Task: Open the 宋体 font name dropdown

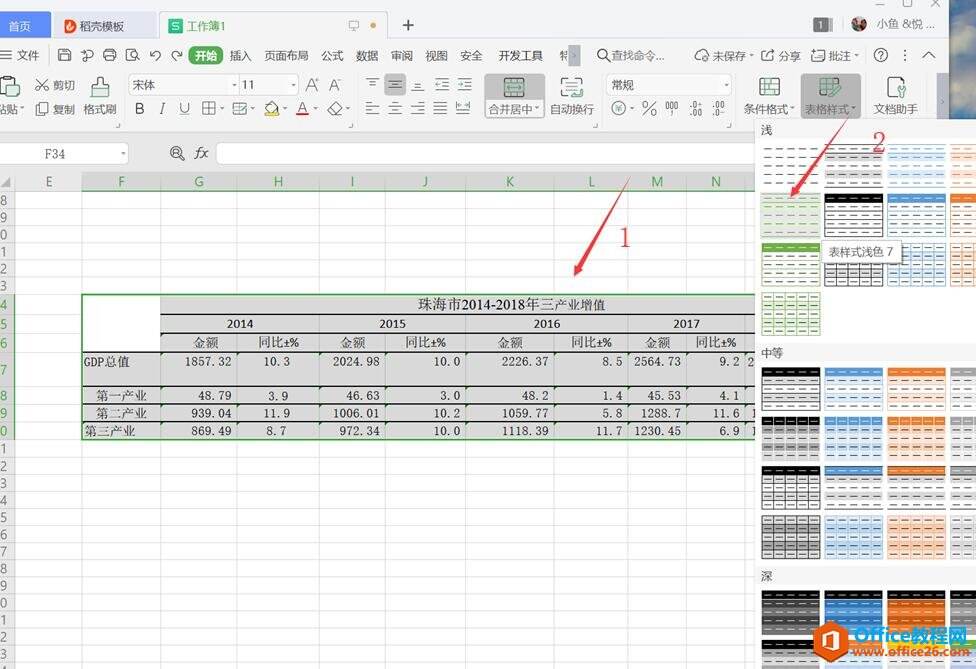Action: click(234, 85)
